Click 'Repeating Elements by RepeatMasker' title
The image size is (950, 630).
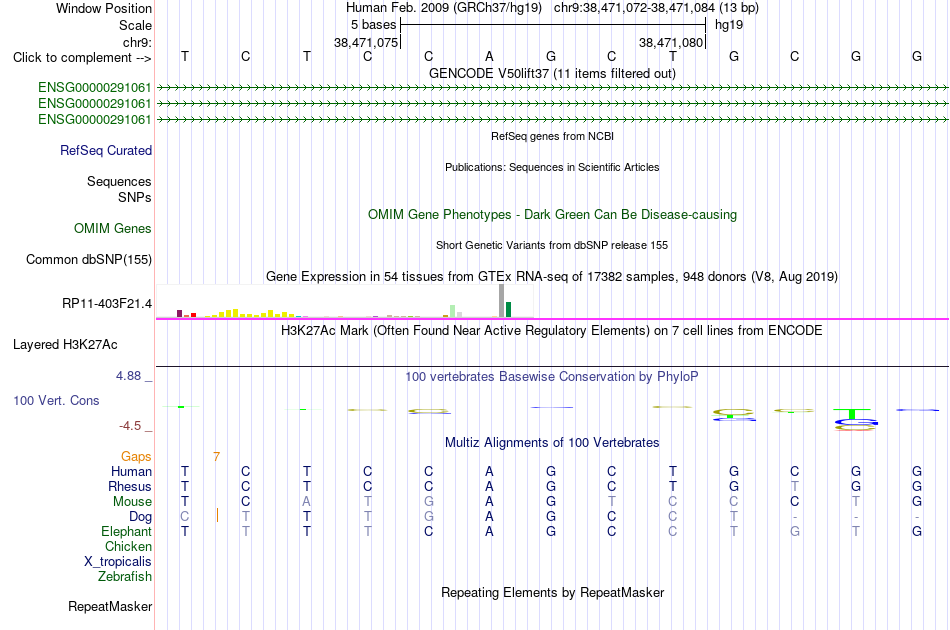click(x=553, y=592)
